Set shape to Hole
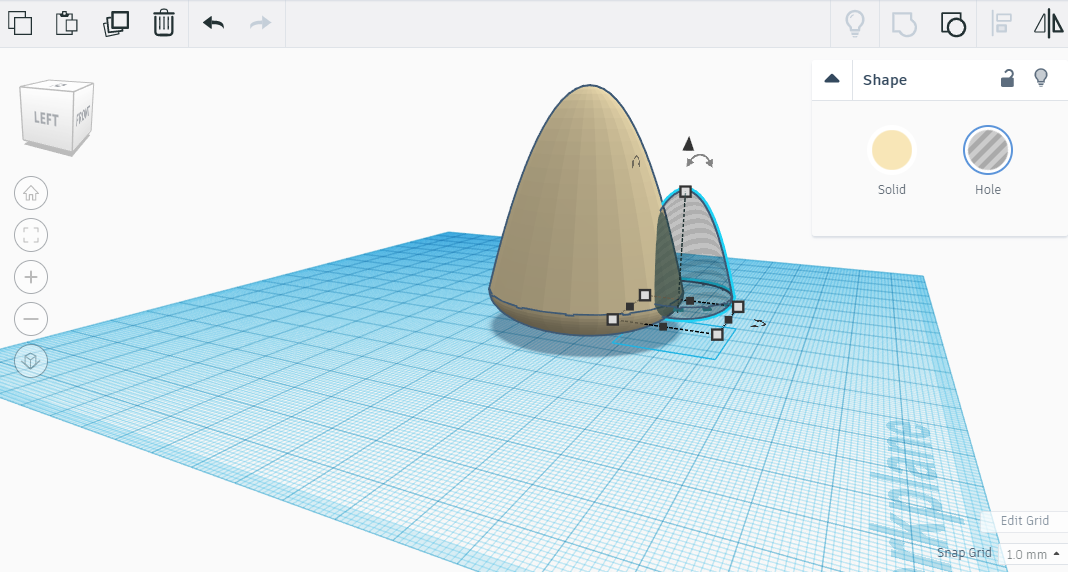The image size is (1068, 572). pos(988,150)
